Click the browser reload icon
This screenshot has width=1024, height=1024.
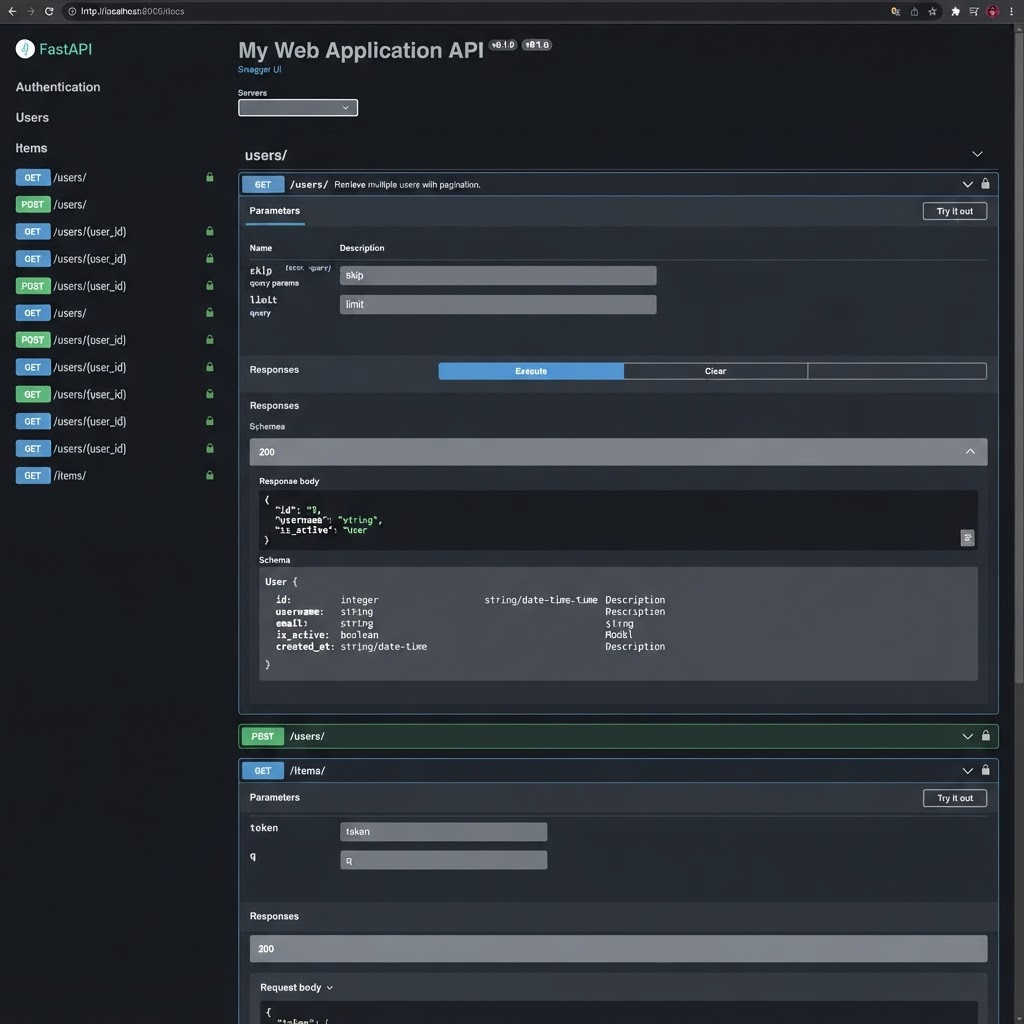[x=49, y=11]
